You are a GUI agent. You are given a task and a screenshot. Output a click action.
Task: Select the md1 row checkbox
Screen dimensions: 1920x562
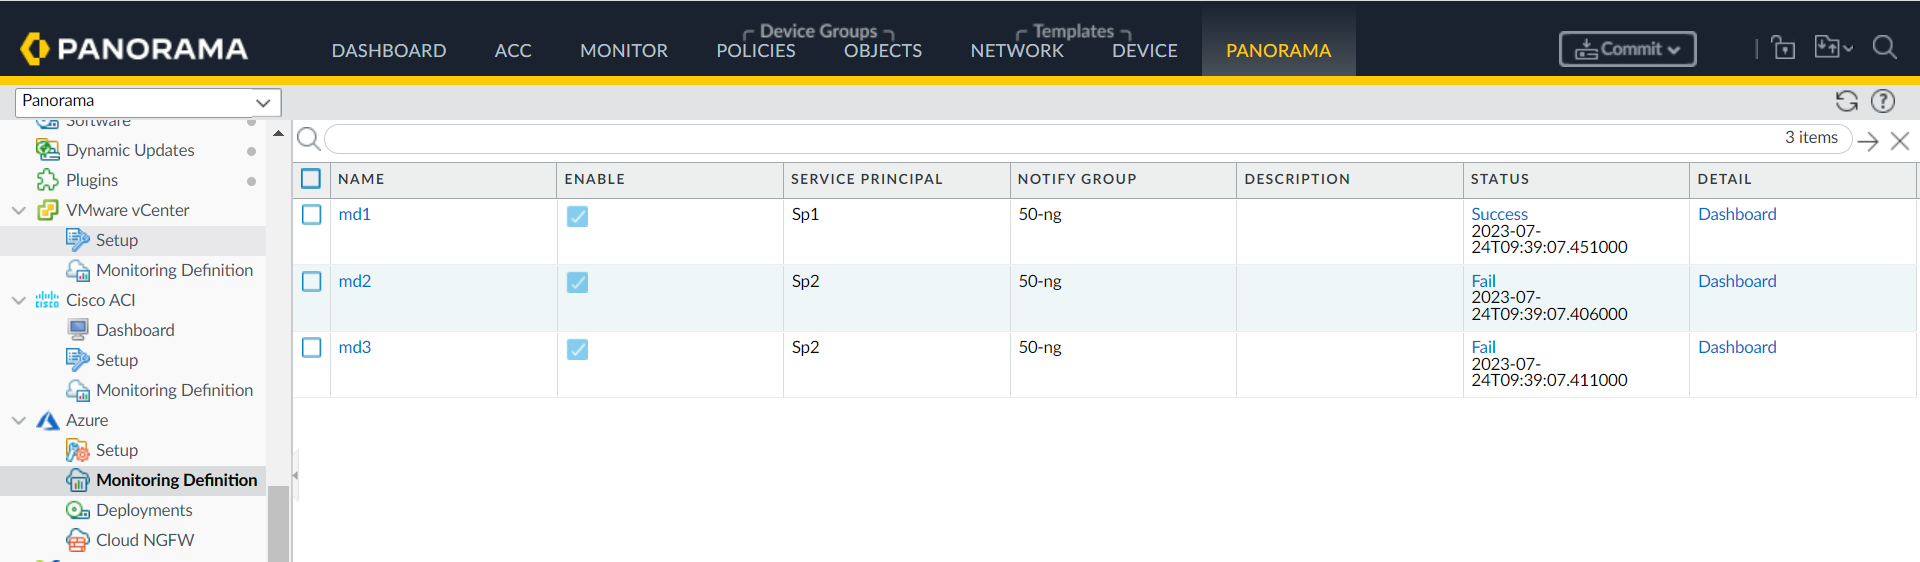(312, 215)
